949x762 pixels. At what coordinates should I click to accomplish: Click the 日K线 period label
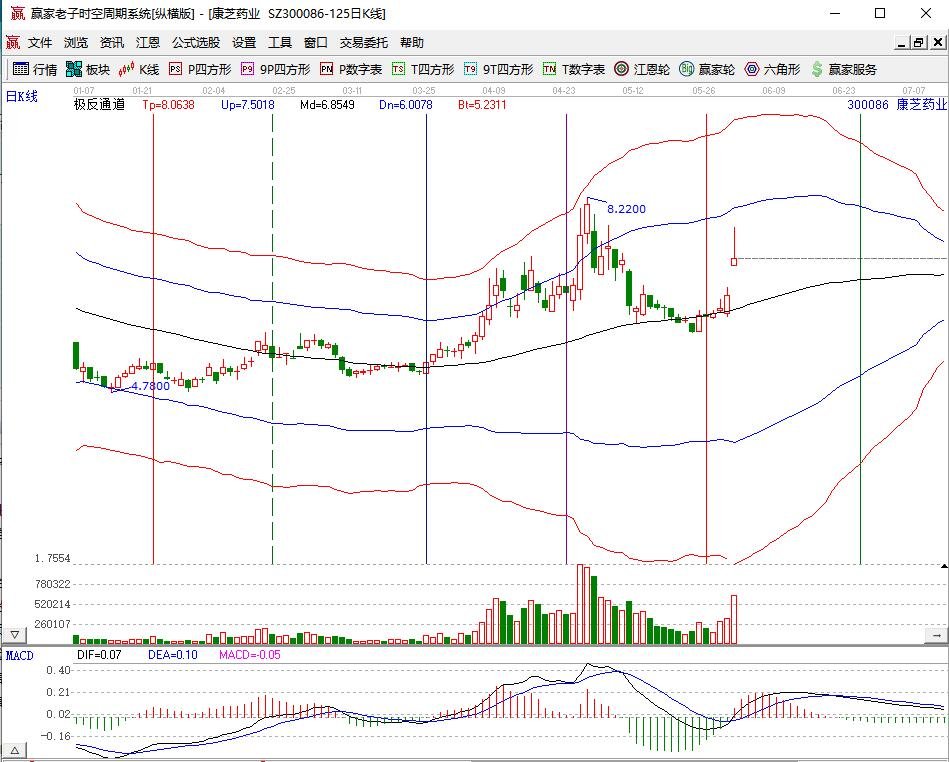coord(22,97)
